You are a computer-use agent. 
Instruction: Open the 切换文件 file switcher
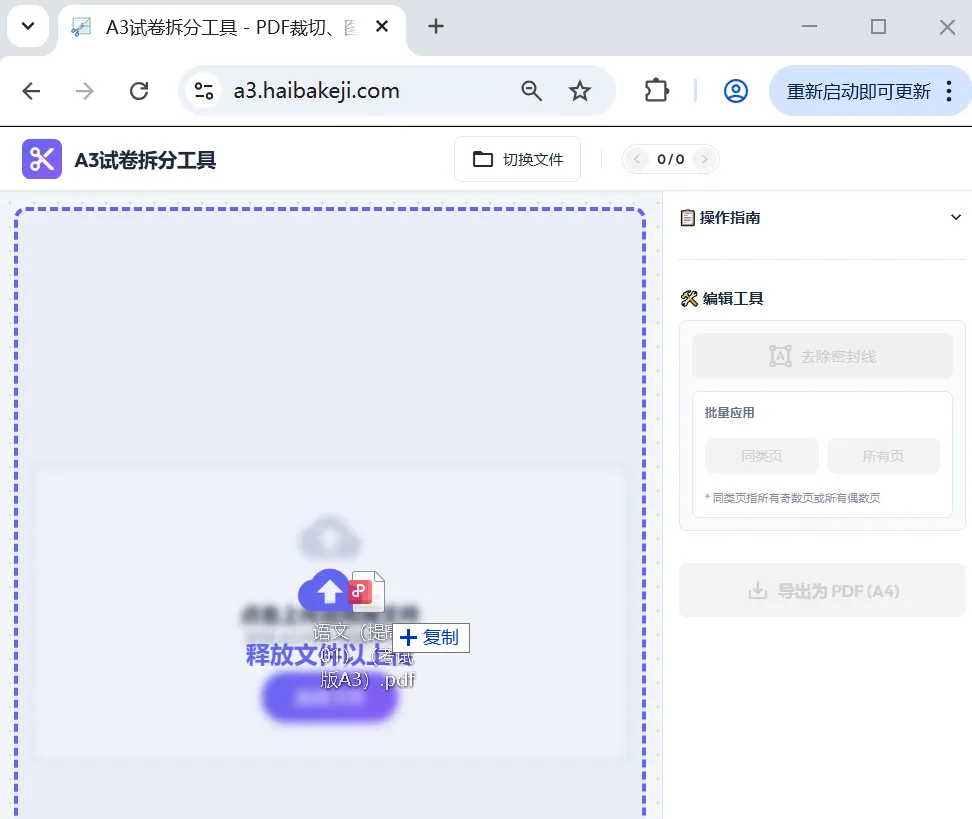(518, 159)
